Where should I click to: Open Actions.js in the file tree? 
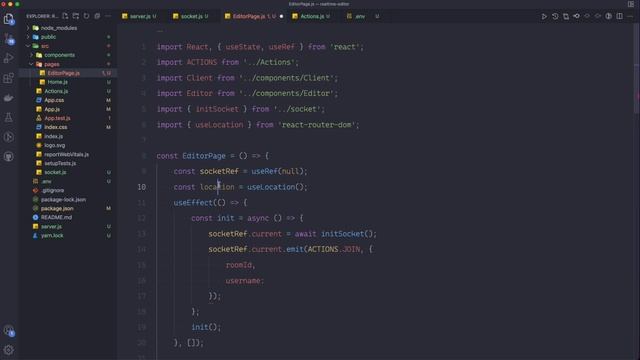[x=56, y=91]
